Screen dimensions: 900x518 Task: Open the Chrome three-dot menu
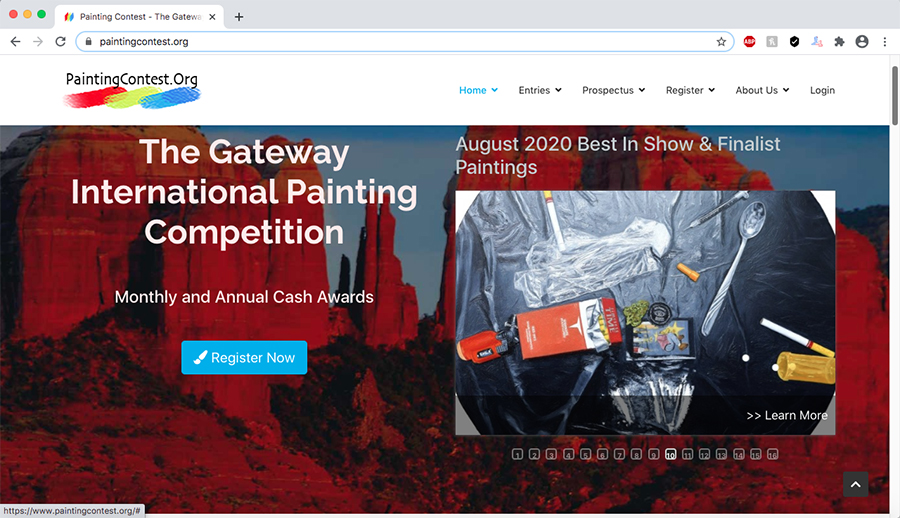pos(885,41)
